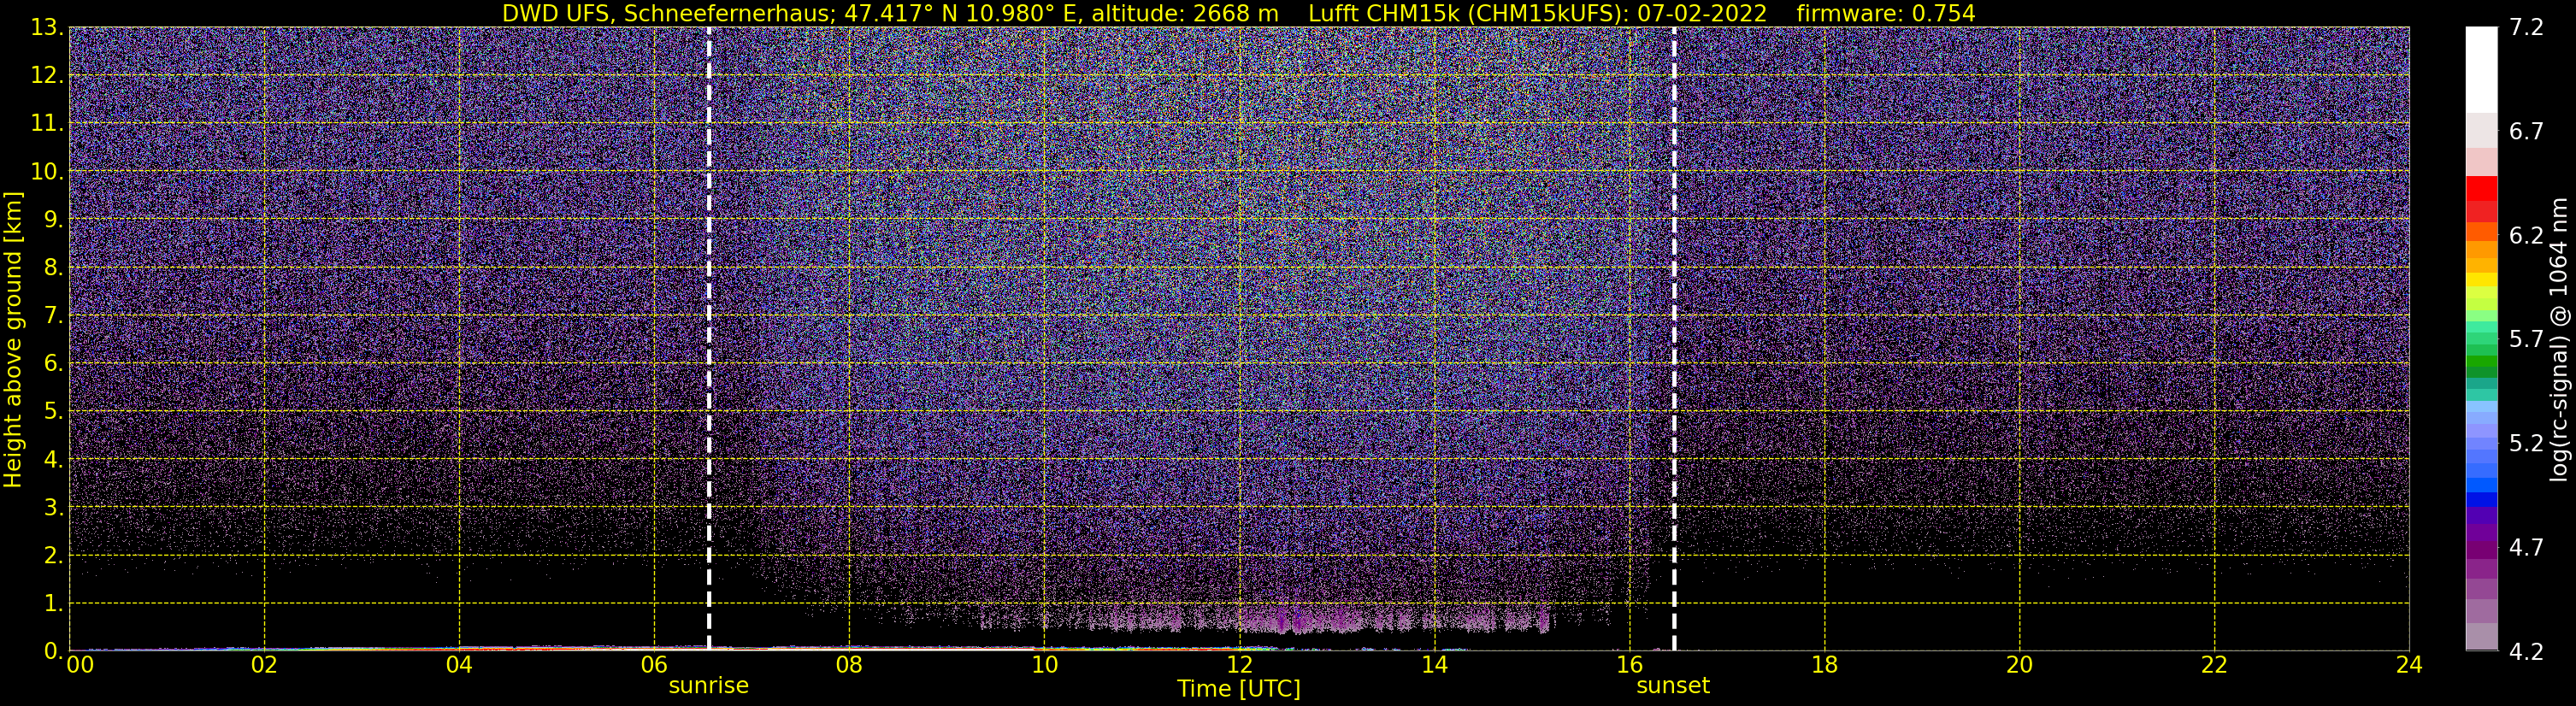Click the colorbar value 6.2

click(x=2526, y=236)
